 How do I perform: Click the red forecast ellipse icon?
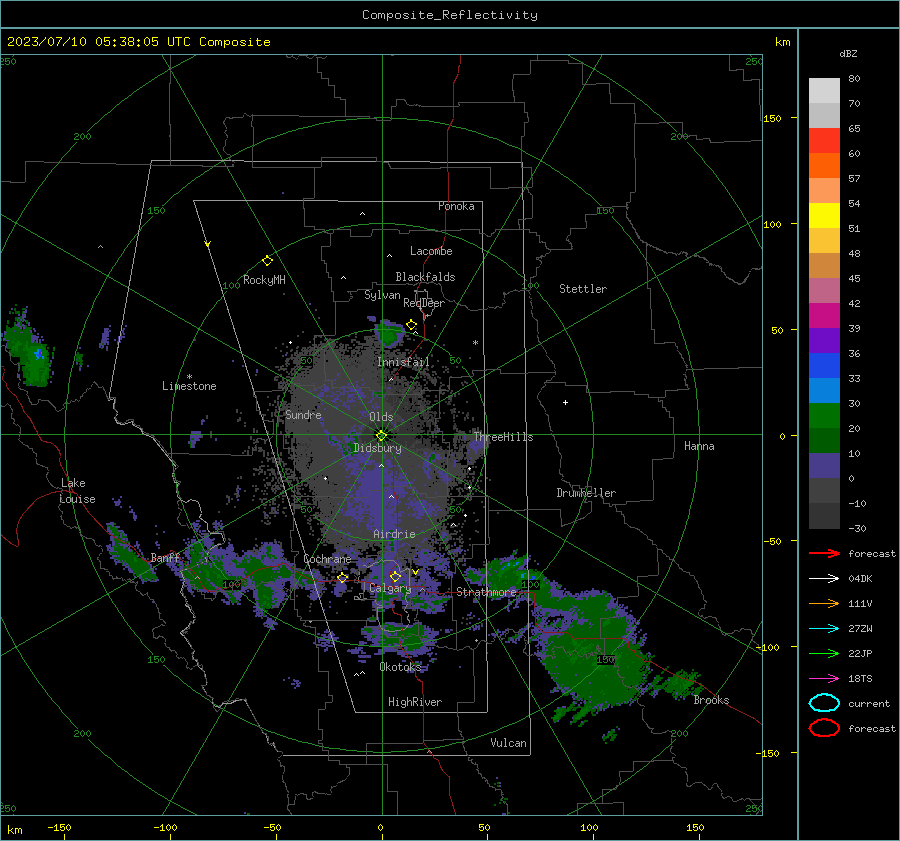pos(824,728)
